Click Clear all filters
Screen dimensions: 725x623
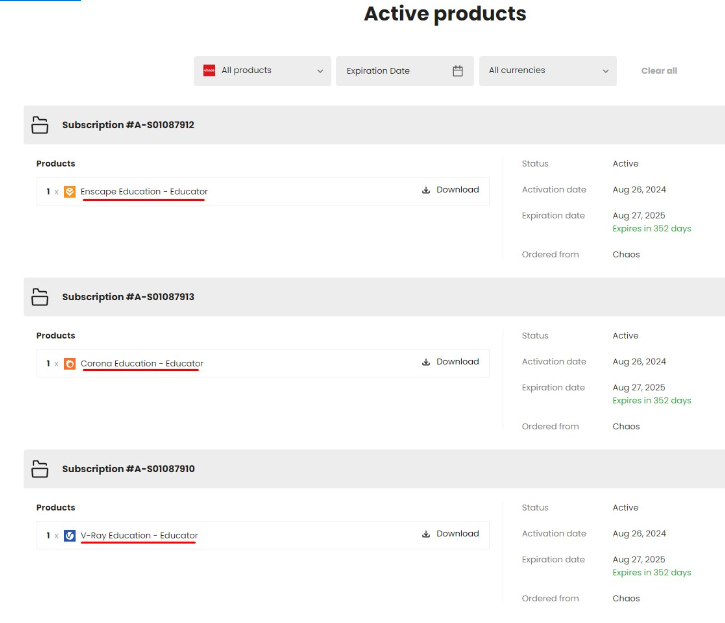(x=659, y=71)
